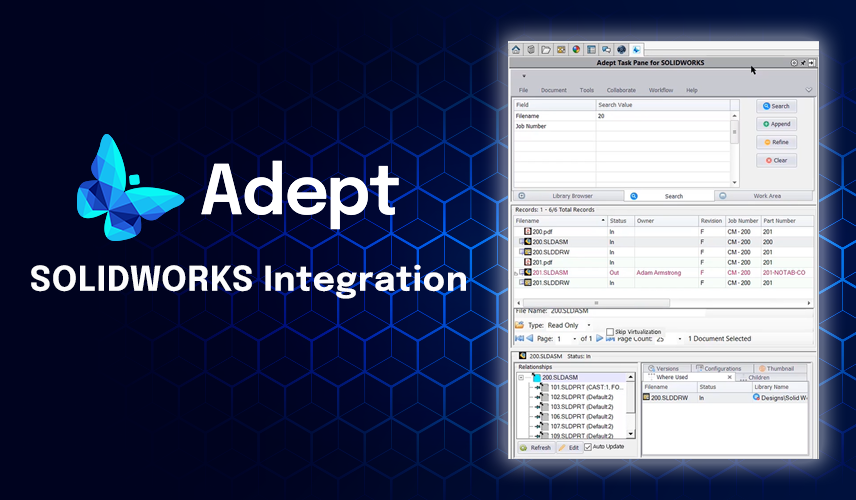
Task: Click the search fields vertical scrollbar
Action: (x=734, y=149)
